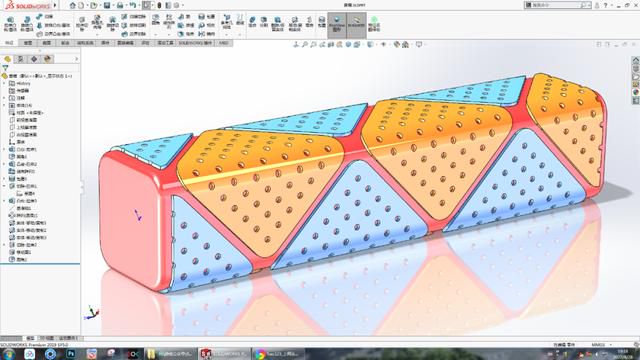Viewport: 640px width, 360px height.
Task: Open the Motion Study tab at bottom
Action: (68, 338)
